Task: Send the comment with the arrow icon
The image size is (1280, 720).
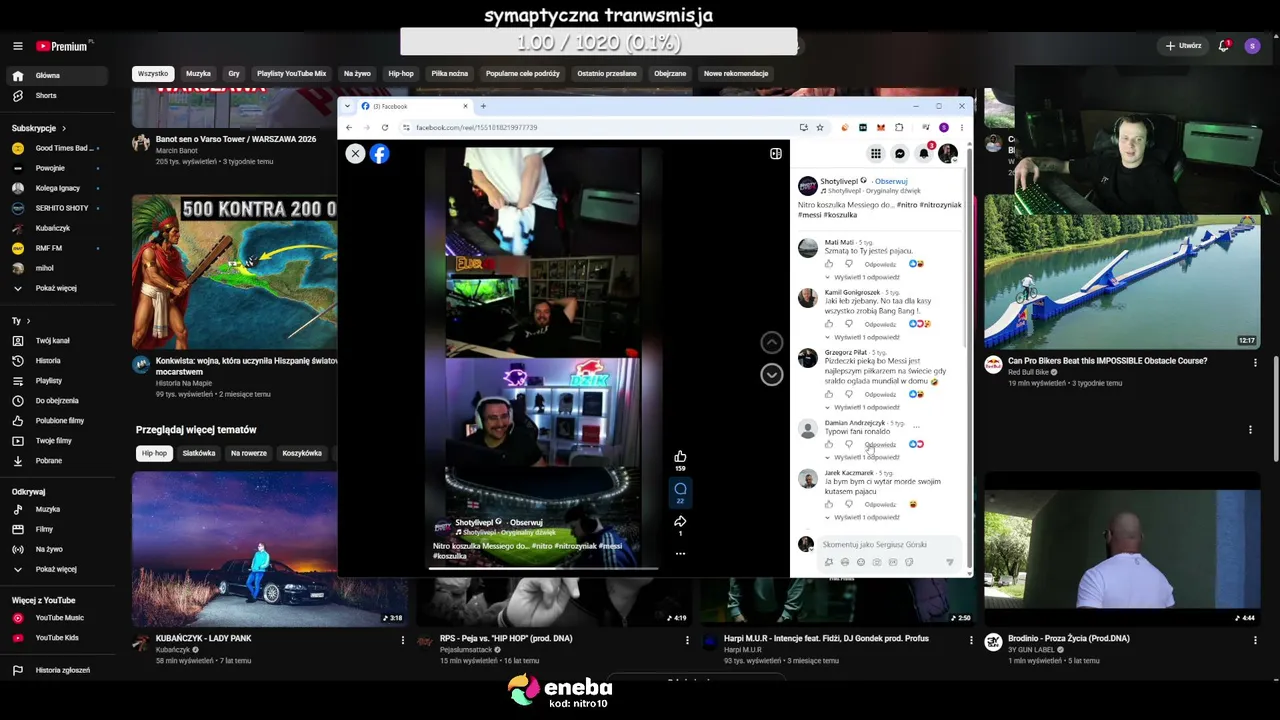Action: [x=949, y=562]
